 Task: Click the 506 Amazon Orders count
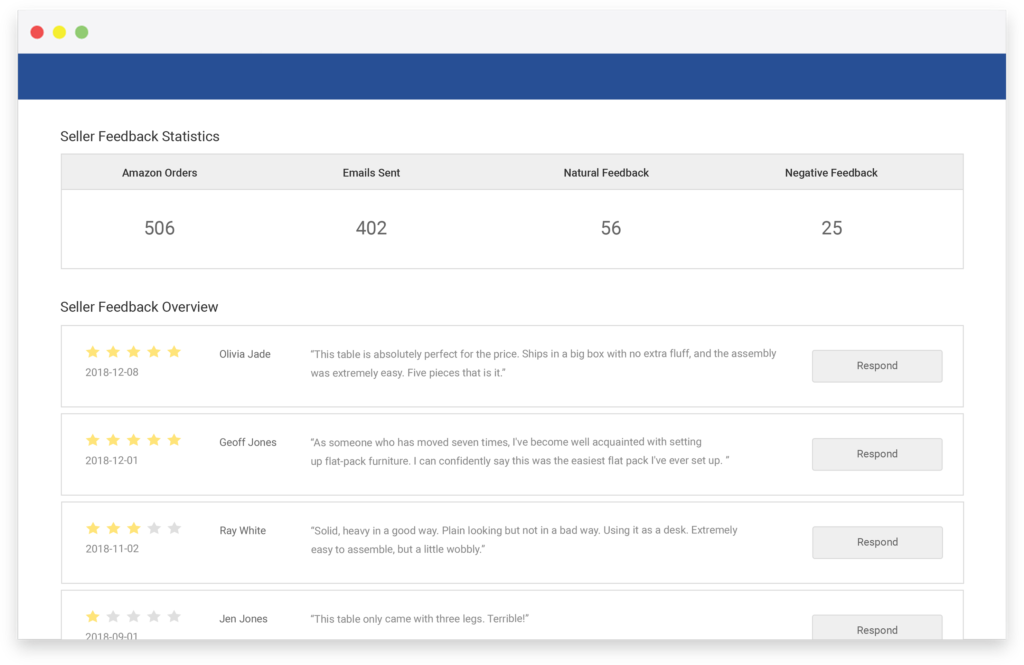[x=159, y=228]
